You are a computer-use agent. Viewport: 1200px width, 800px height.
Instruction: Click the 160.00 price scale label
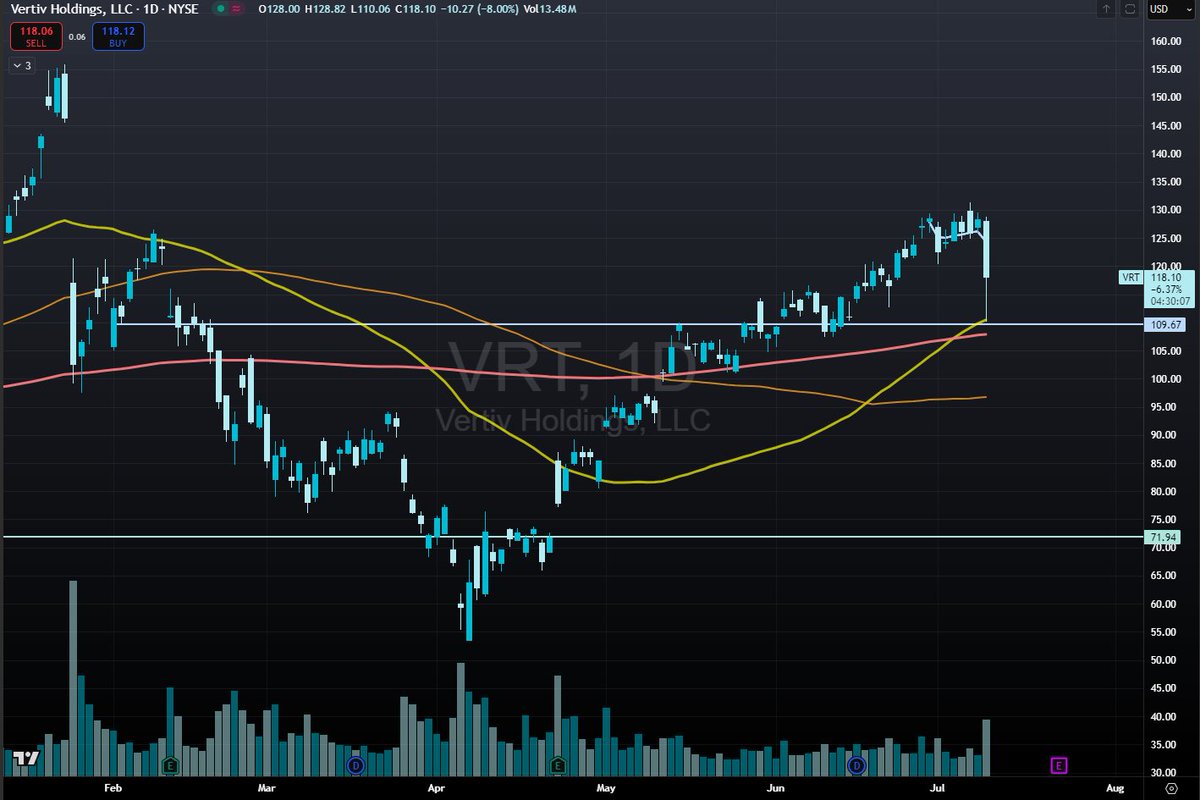pyautogui.click(x=1166, y=41)
